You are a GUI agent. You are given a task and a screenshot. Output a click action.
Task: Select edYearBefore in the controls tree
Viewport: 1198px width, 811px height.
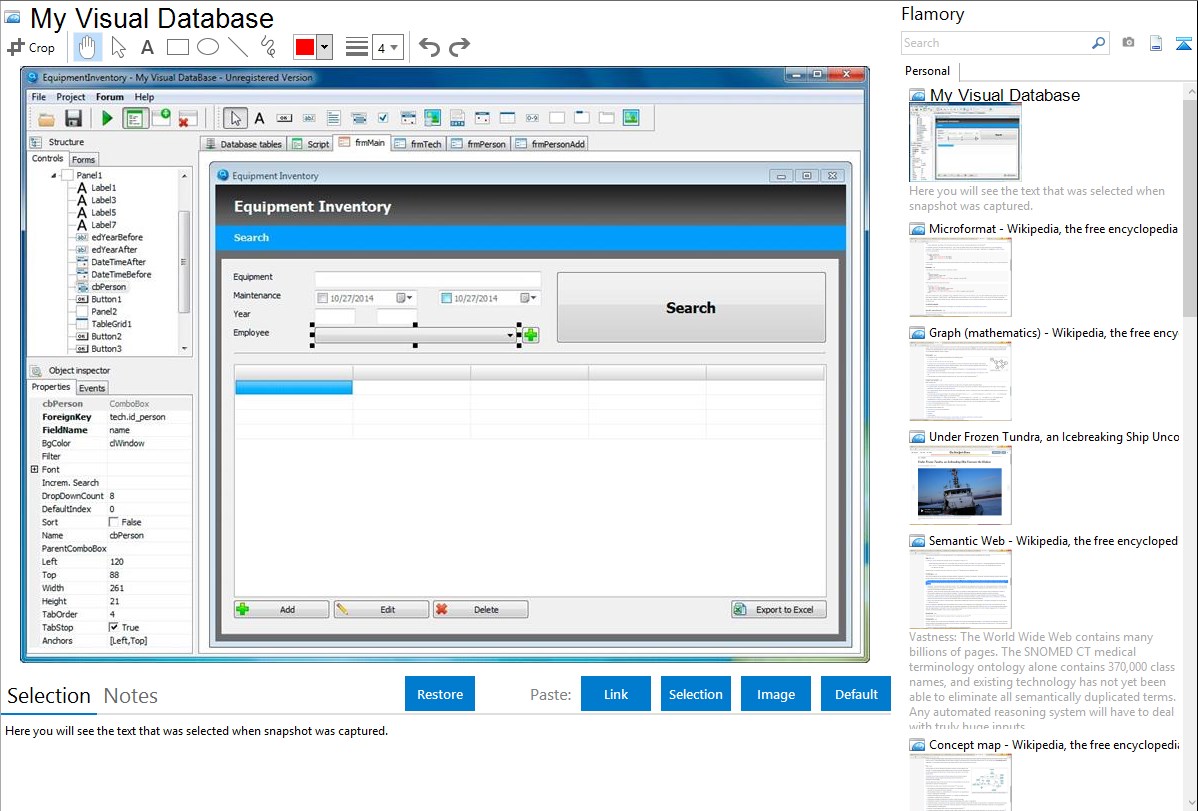coord(117,237)
